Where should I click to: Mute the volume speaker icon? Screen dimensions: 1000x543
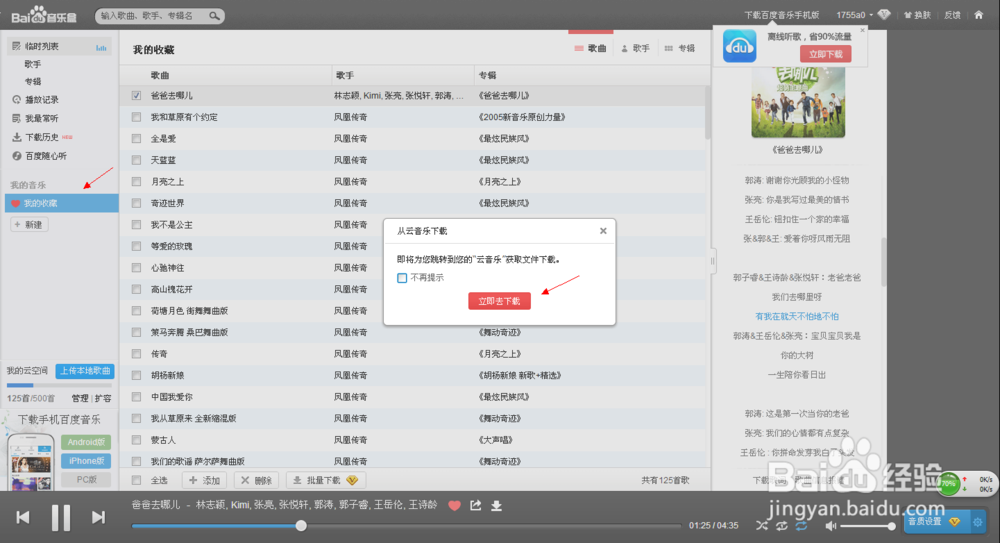click(x=830, y=526)
